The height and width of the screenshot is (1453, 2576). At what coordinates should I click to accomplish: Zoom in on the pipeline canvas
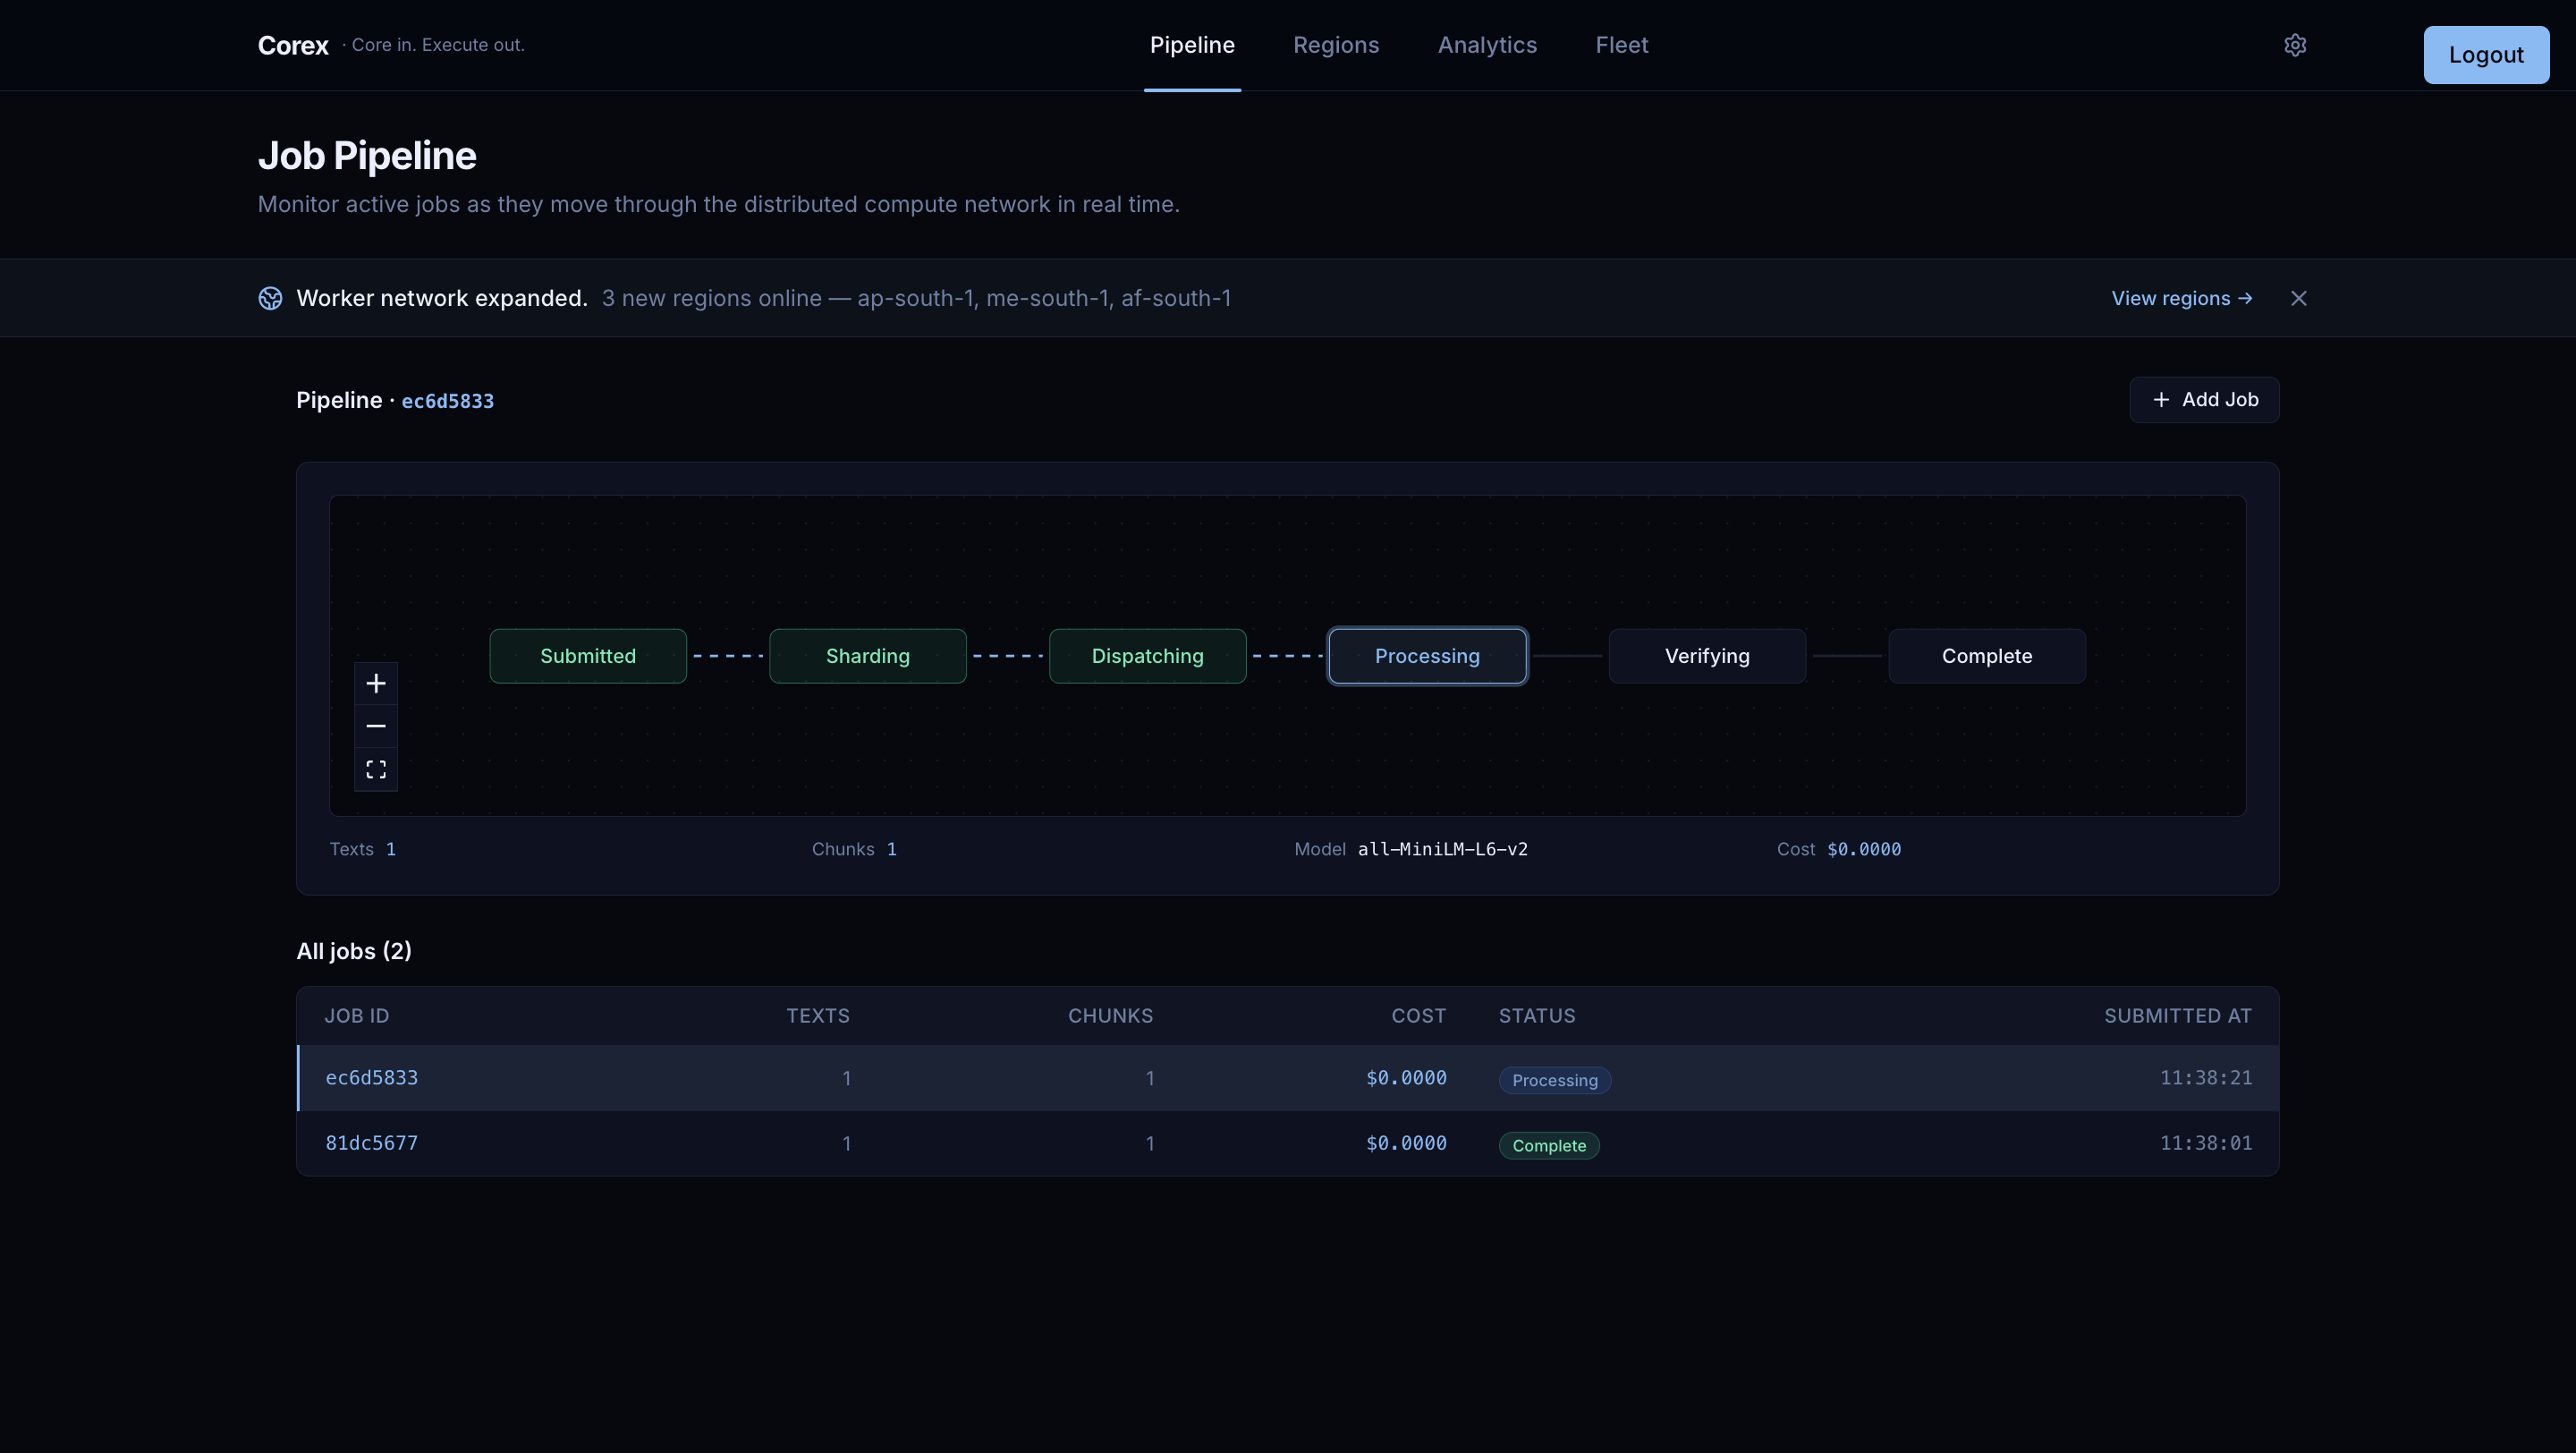coord(376,683)
